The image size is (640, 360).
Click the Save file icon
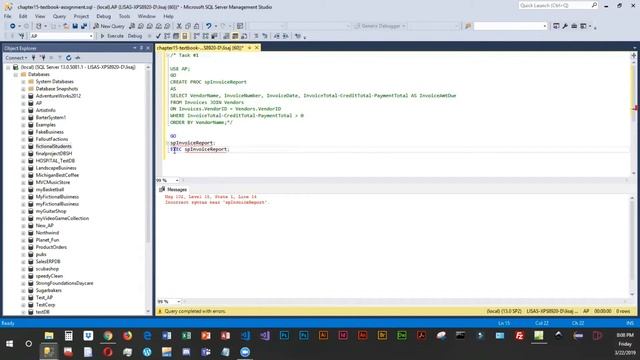75,26
